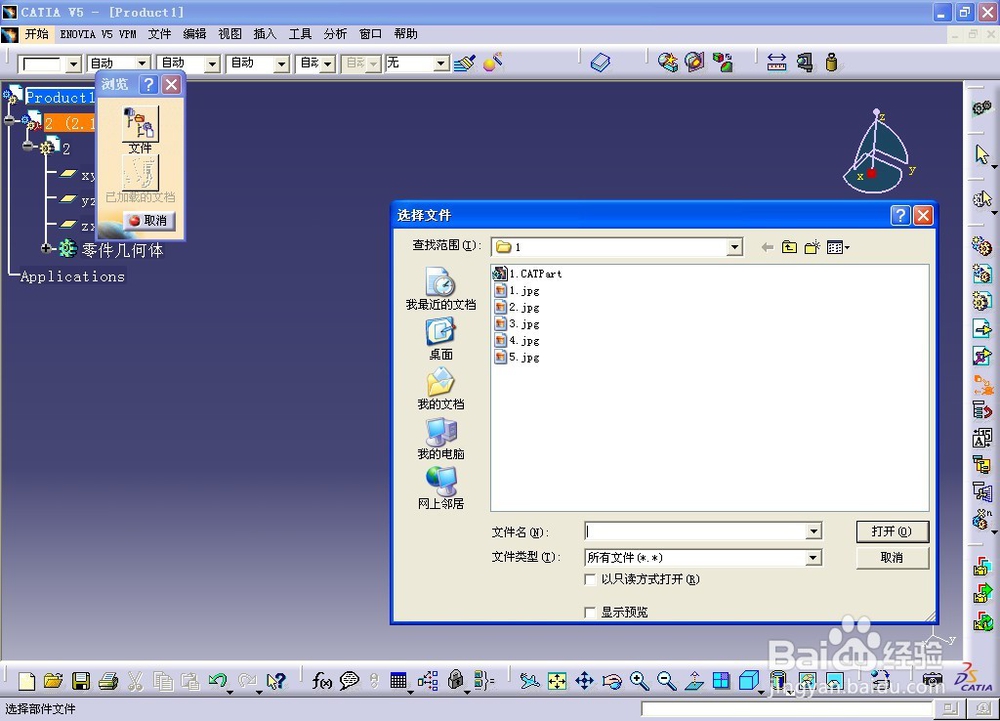The image size is (1000, 721).
Task: Click the Save floppy disk icon
Action: pyautogui.click(x=81, y=681)
